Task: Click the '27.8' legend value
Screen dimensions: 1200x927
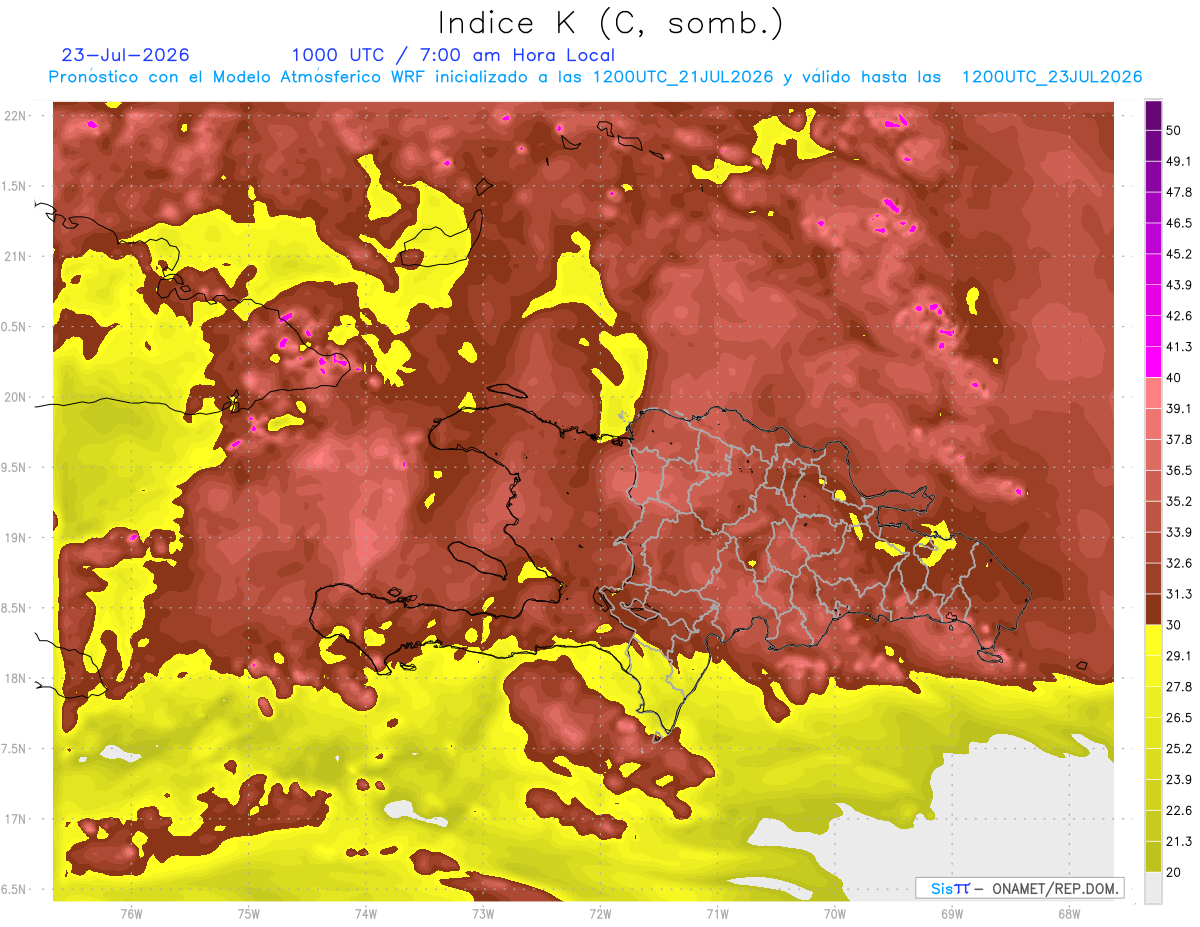Action: (x=1178, y=687)
